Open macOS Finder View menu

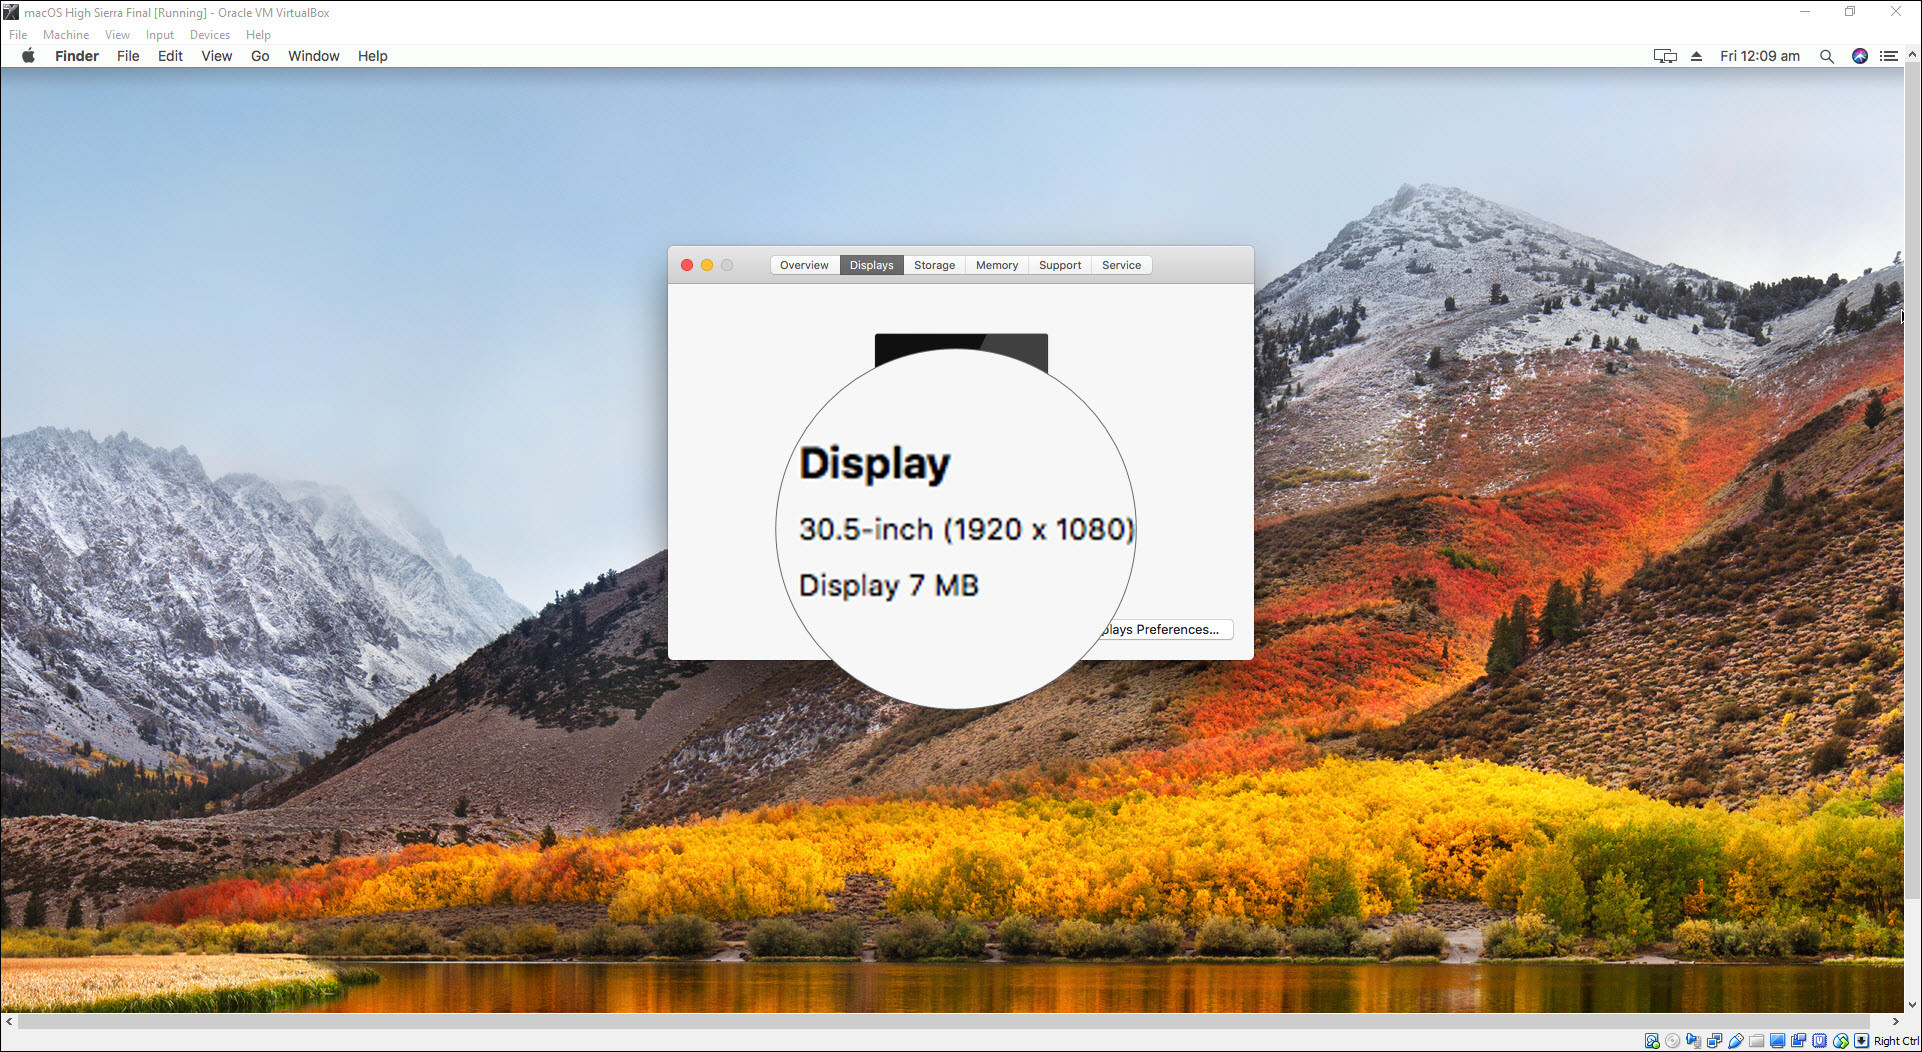(x=217, y=56)
